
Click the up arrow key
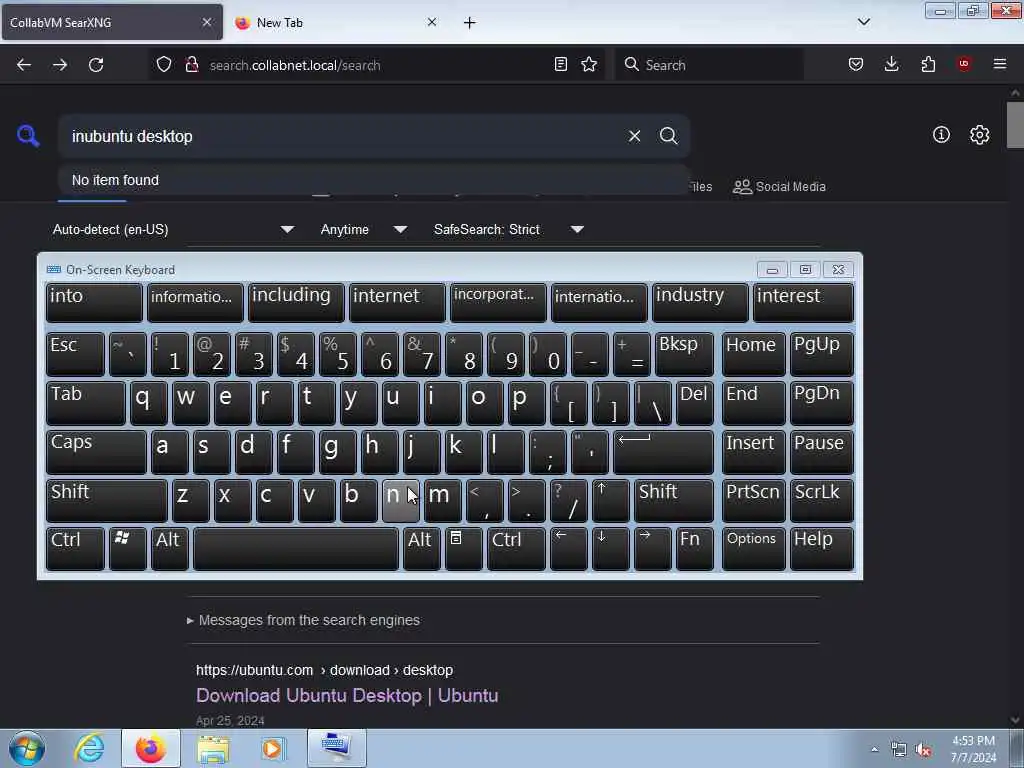pyautogui.click(x=611, y=501)
